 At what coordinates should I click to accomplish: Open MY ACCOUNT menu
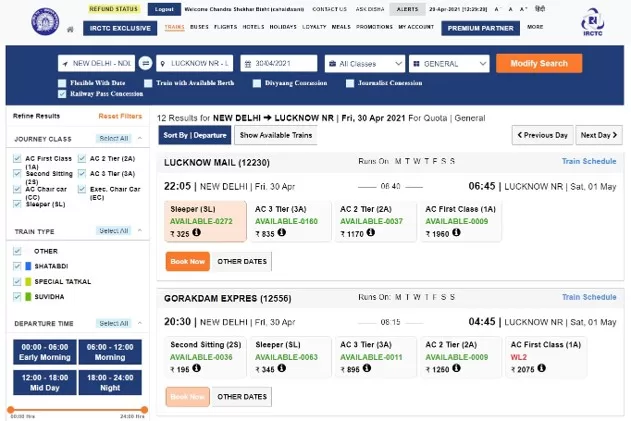tap(416, 27)
